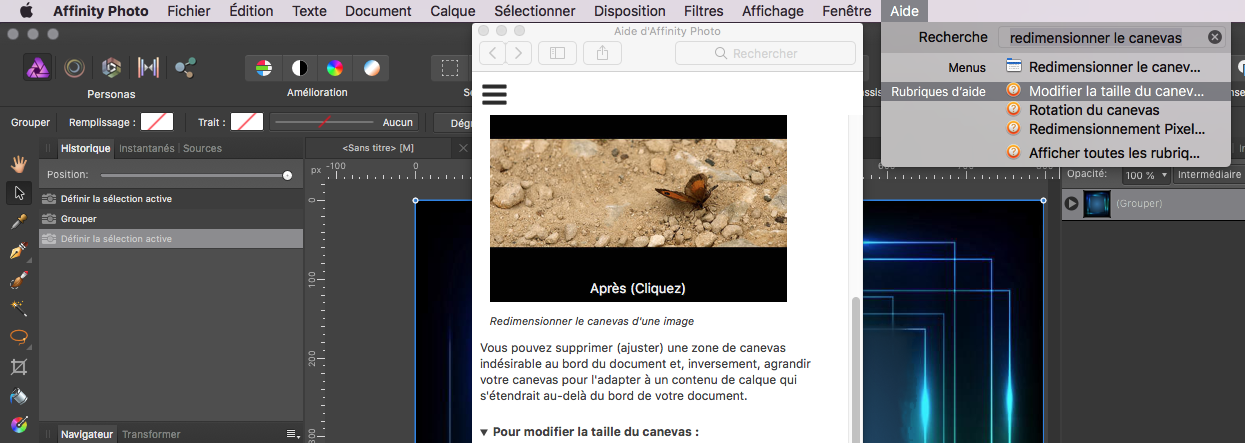1245x443 pixels.
Task: Switch to the Export persona
Action: pos(185,68)
